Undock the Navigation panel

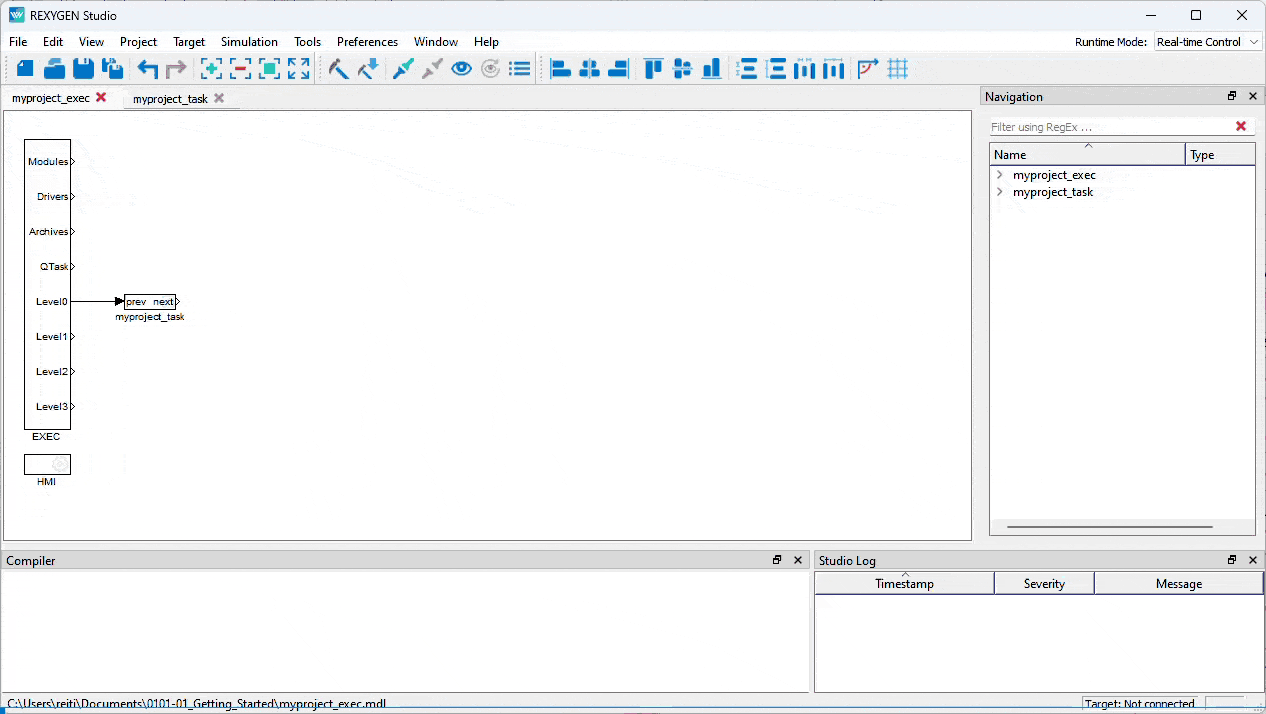click(1232, 96)
